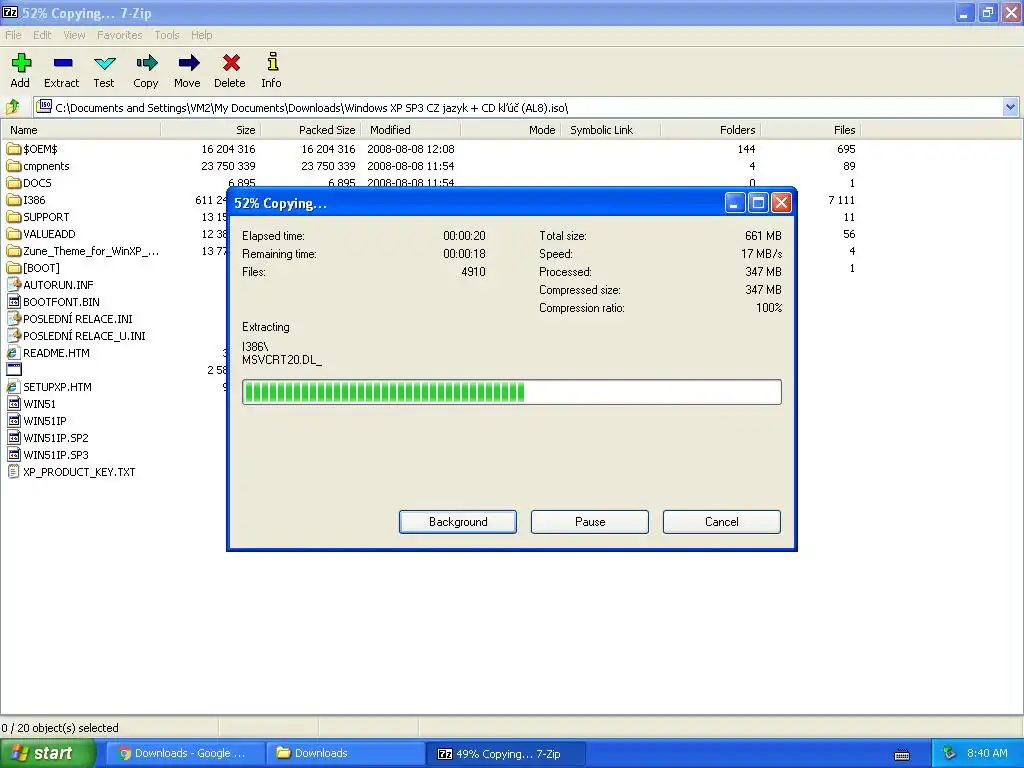
Task: Click the Move toolbar icon
Action: click(x=188, y=63)
